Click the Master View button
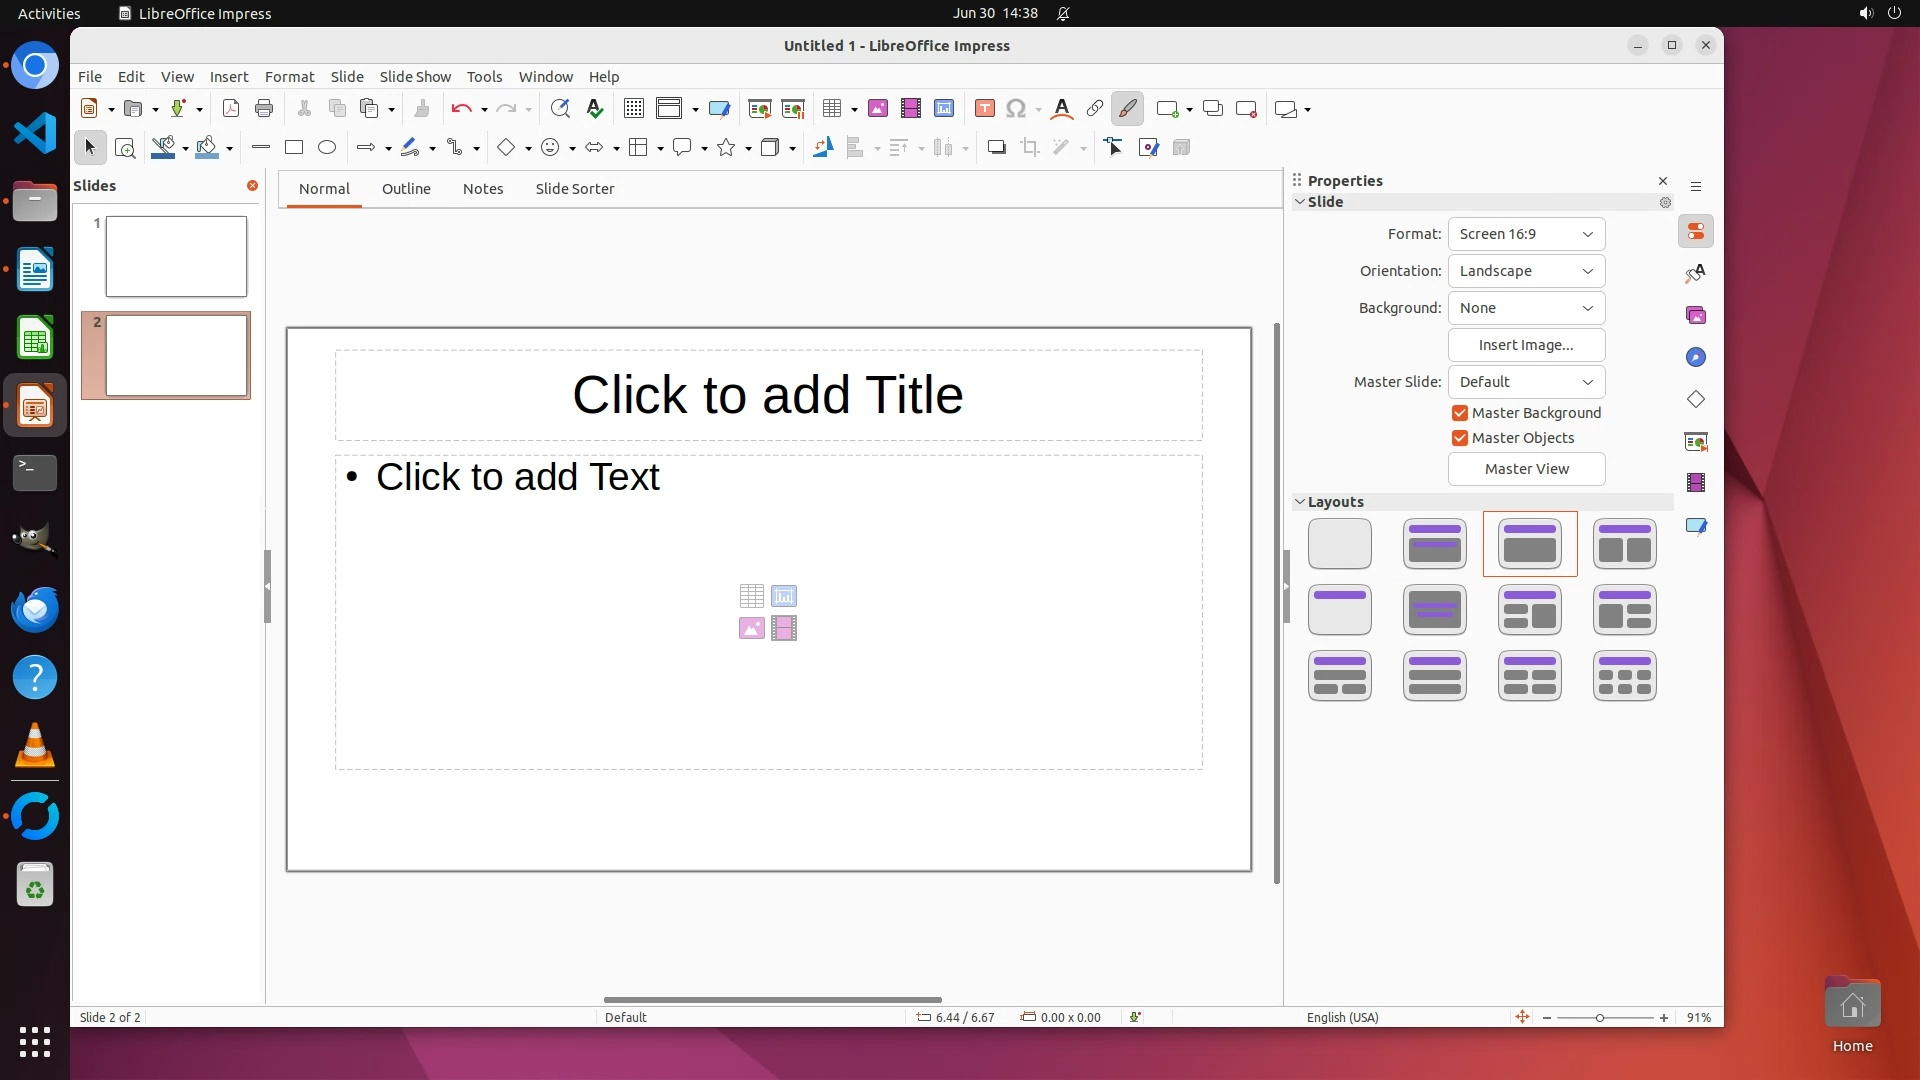Viewport: 1920px width, 1080px height. (1526, 469)
